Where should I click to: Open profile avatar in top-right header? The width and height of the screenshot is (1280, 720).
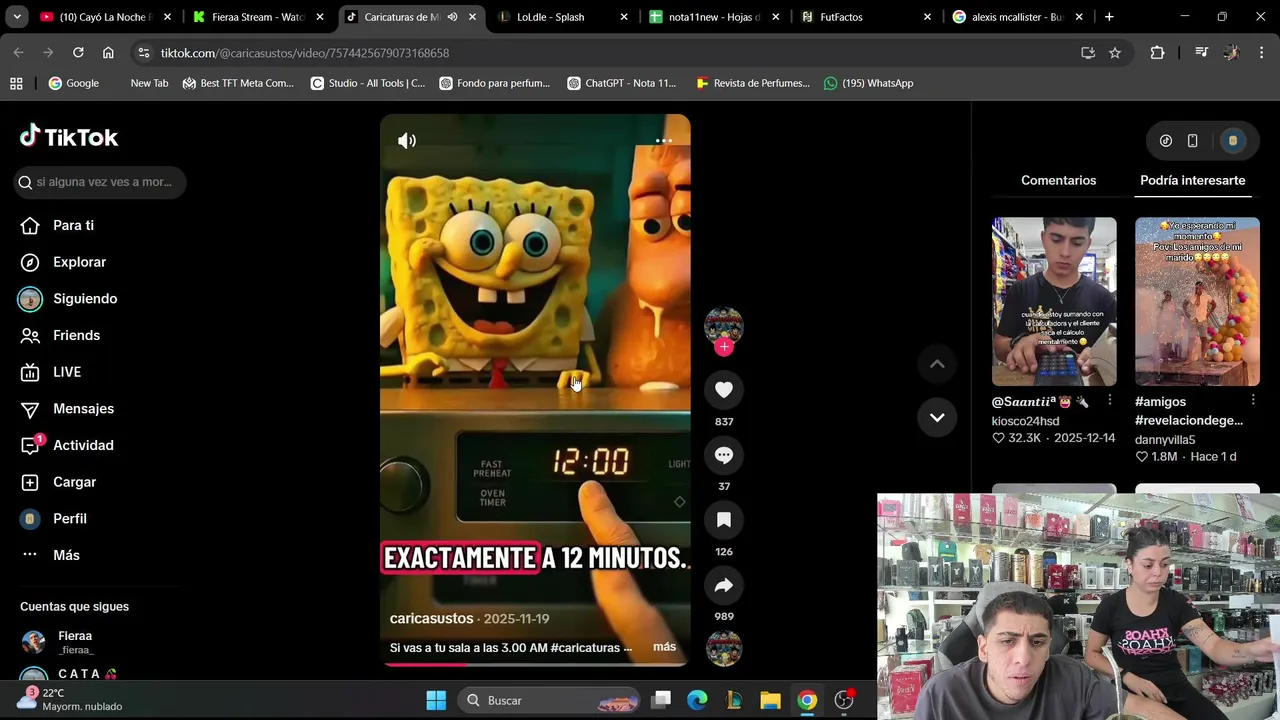pos(1233,141)
